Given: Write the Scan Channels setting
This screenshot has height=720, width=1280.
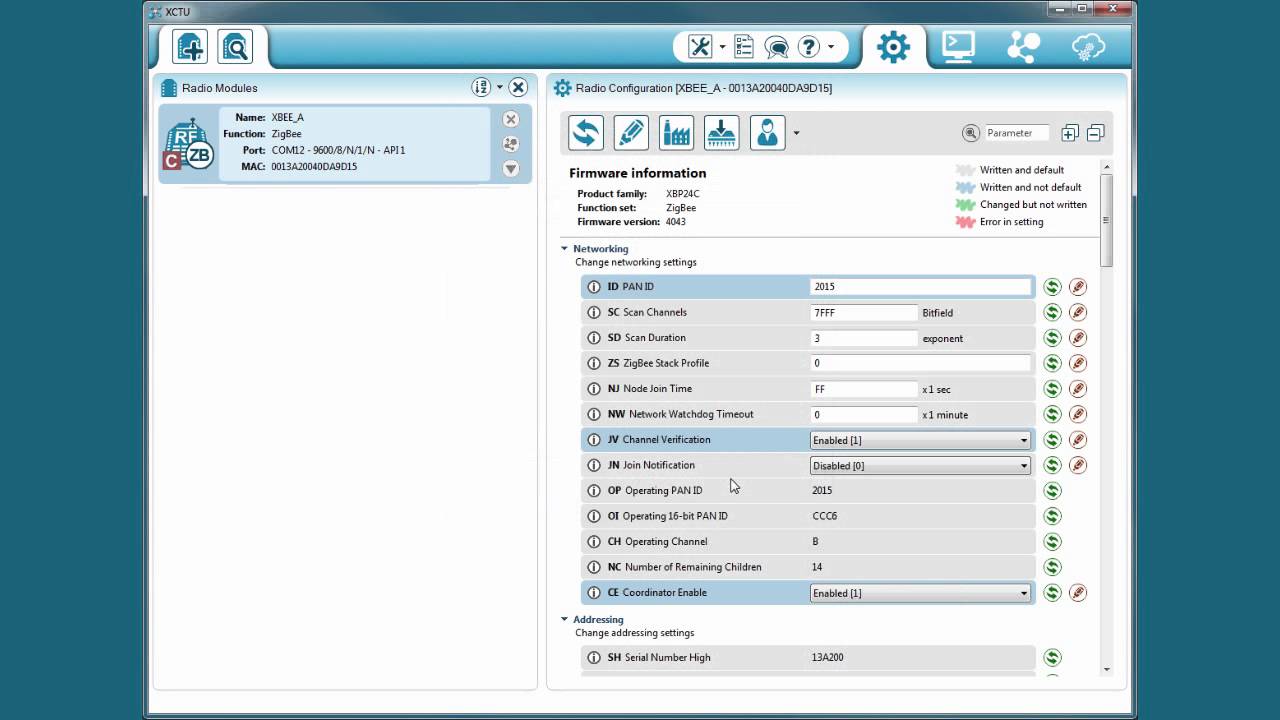Looking at the screenshot, I should (x=1077, y=312).
